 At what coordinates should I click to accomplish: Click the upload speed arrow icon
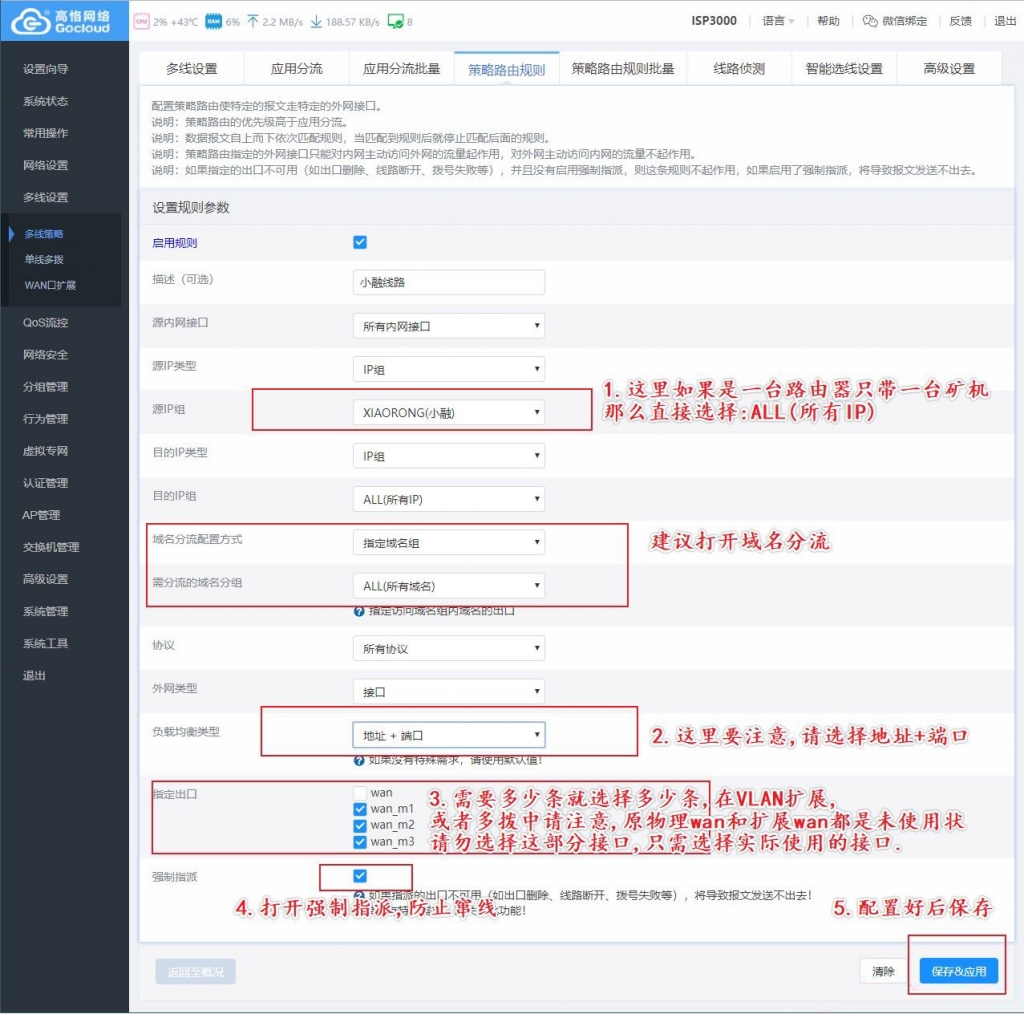click(253, 21)
